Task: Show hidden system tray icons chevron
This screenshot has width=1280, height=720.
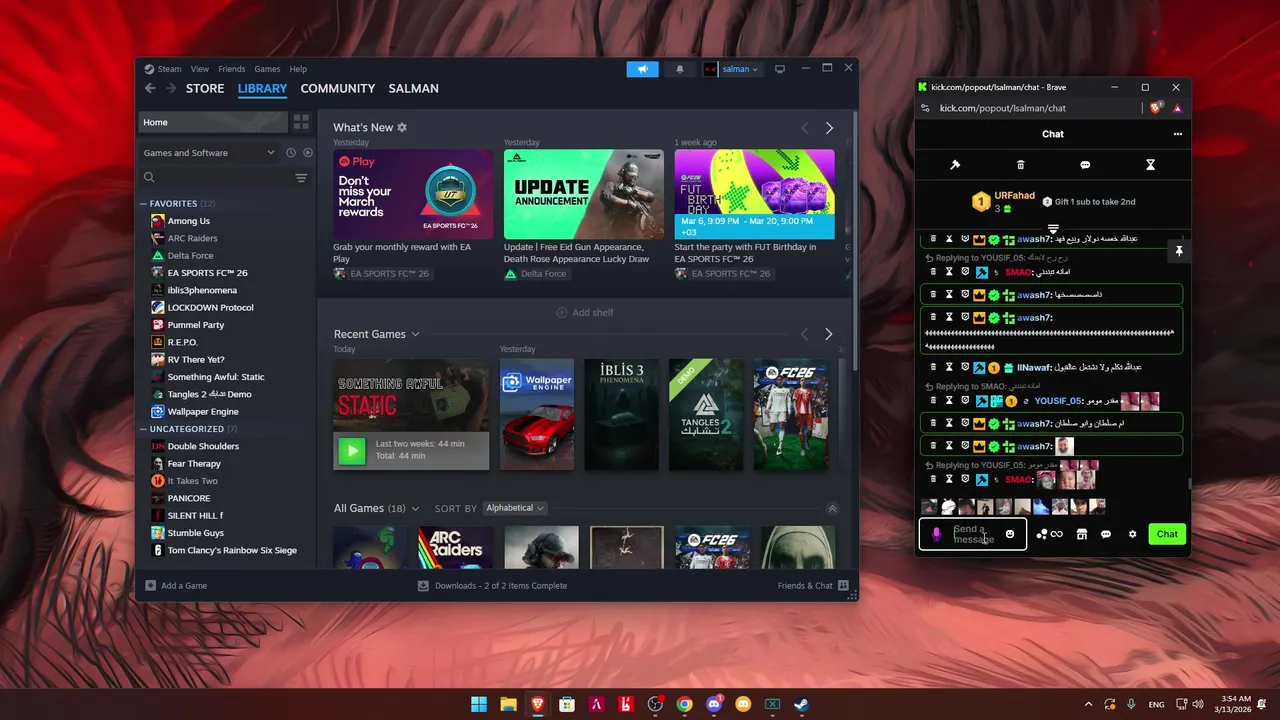Action: point(1088,704)
